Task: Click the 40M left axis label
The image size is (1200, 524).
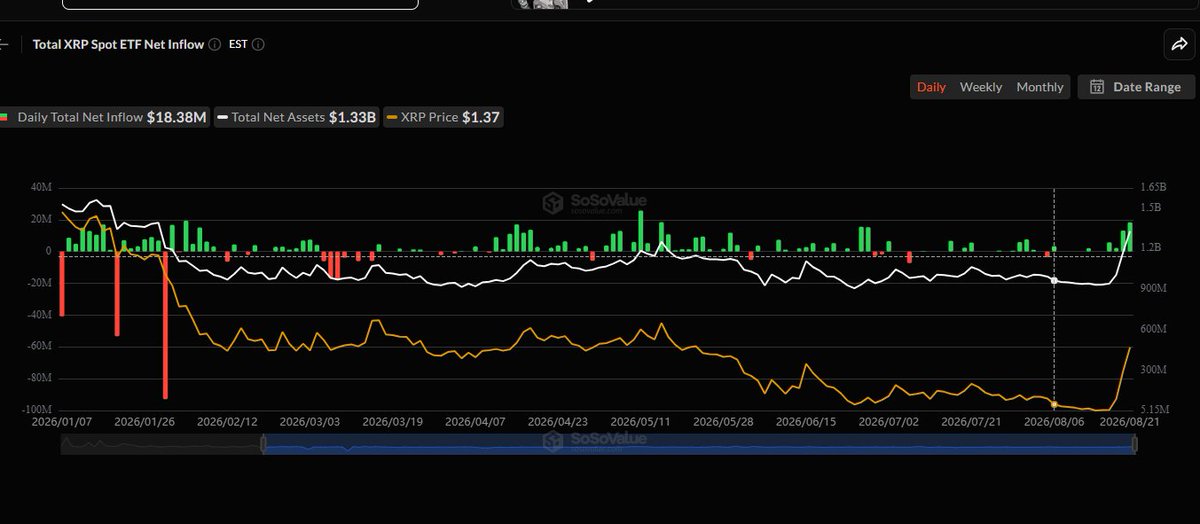Action: click(42, 187)
